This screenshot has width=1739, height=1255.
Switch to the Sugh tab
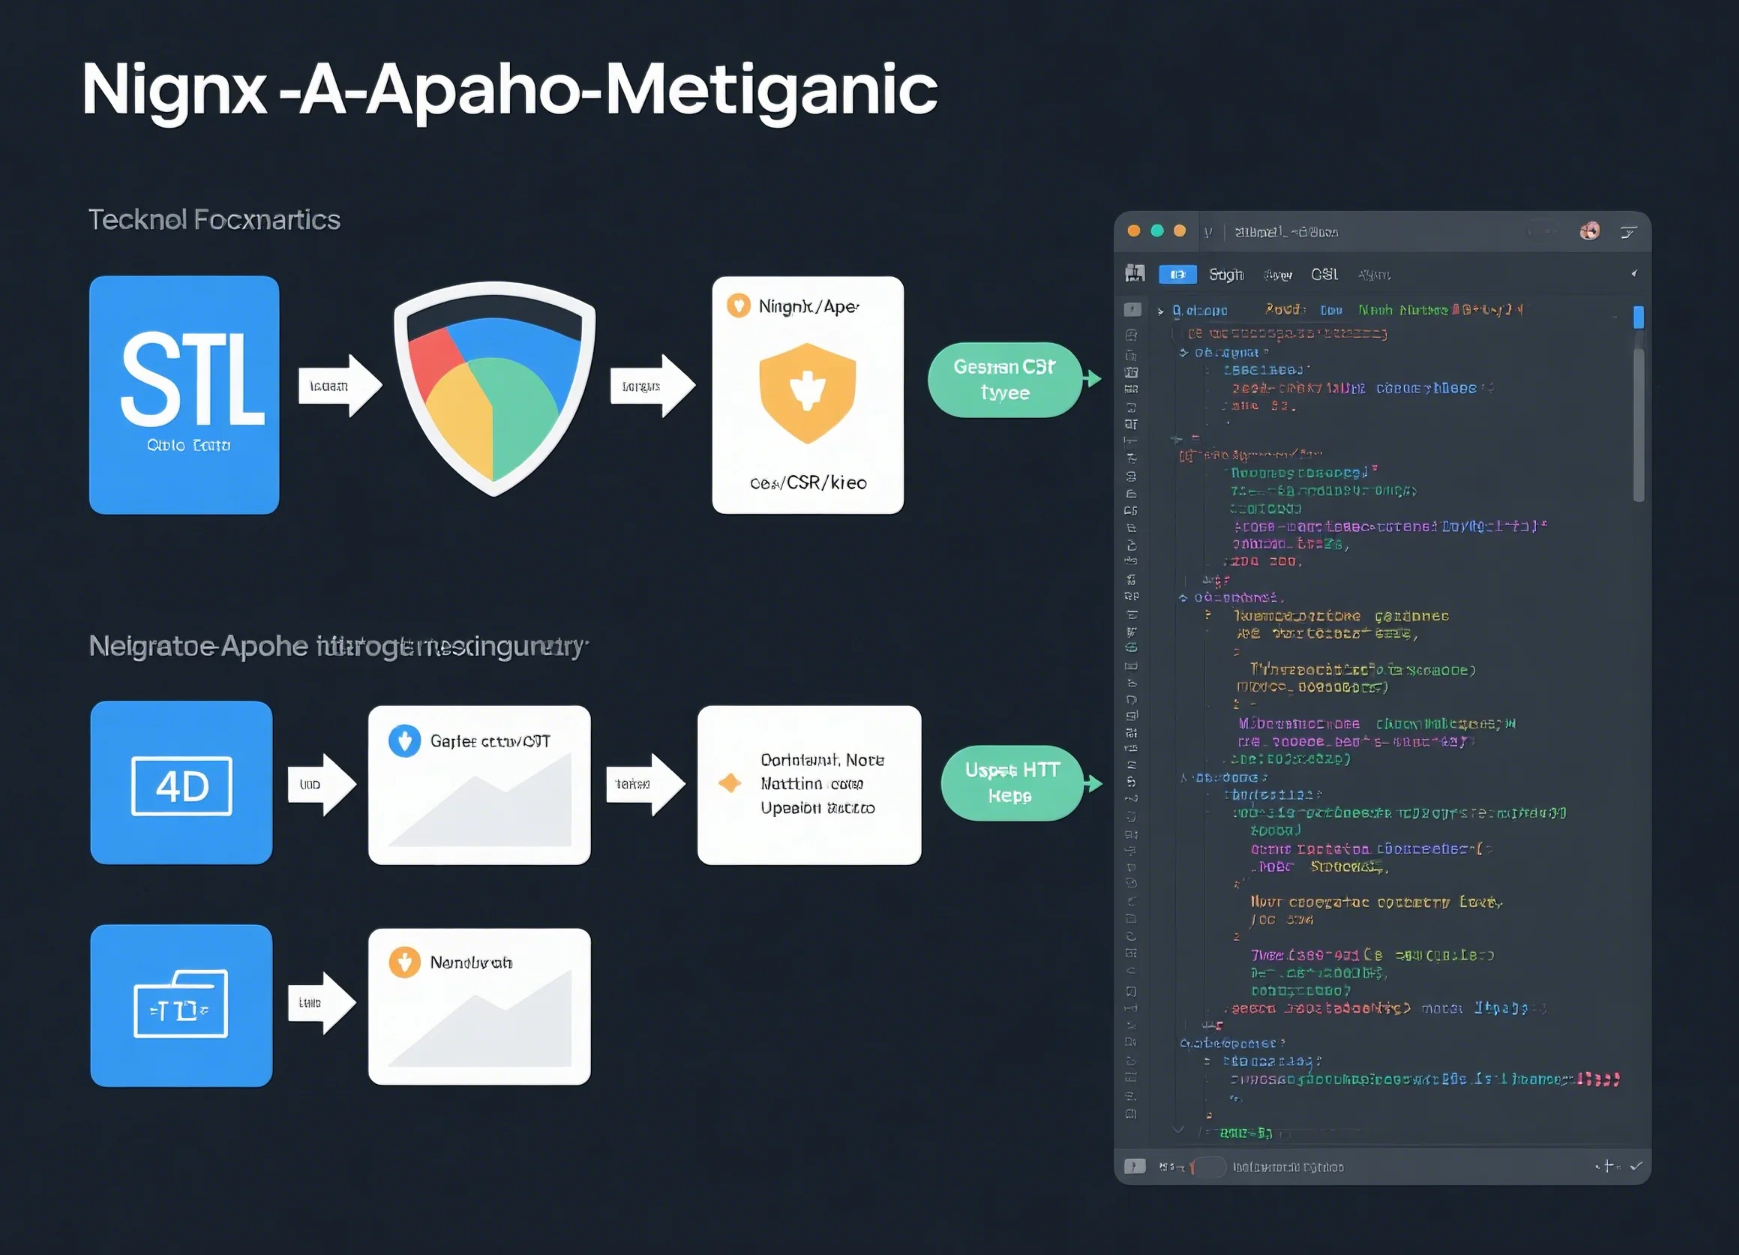coord(1226,274)
